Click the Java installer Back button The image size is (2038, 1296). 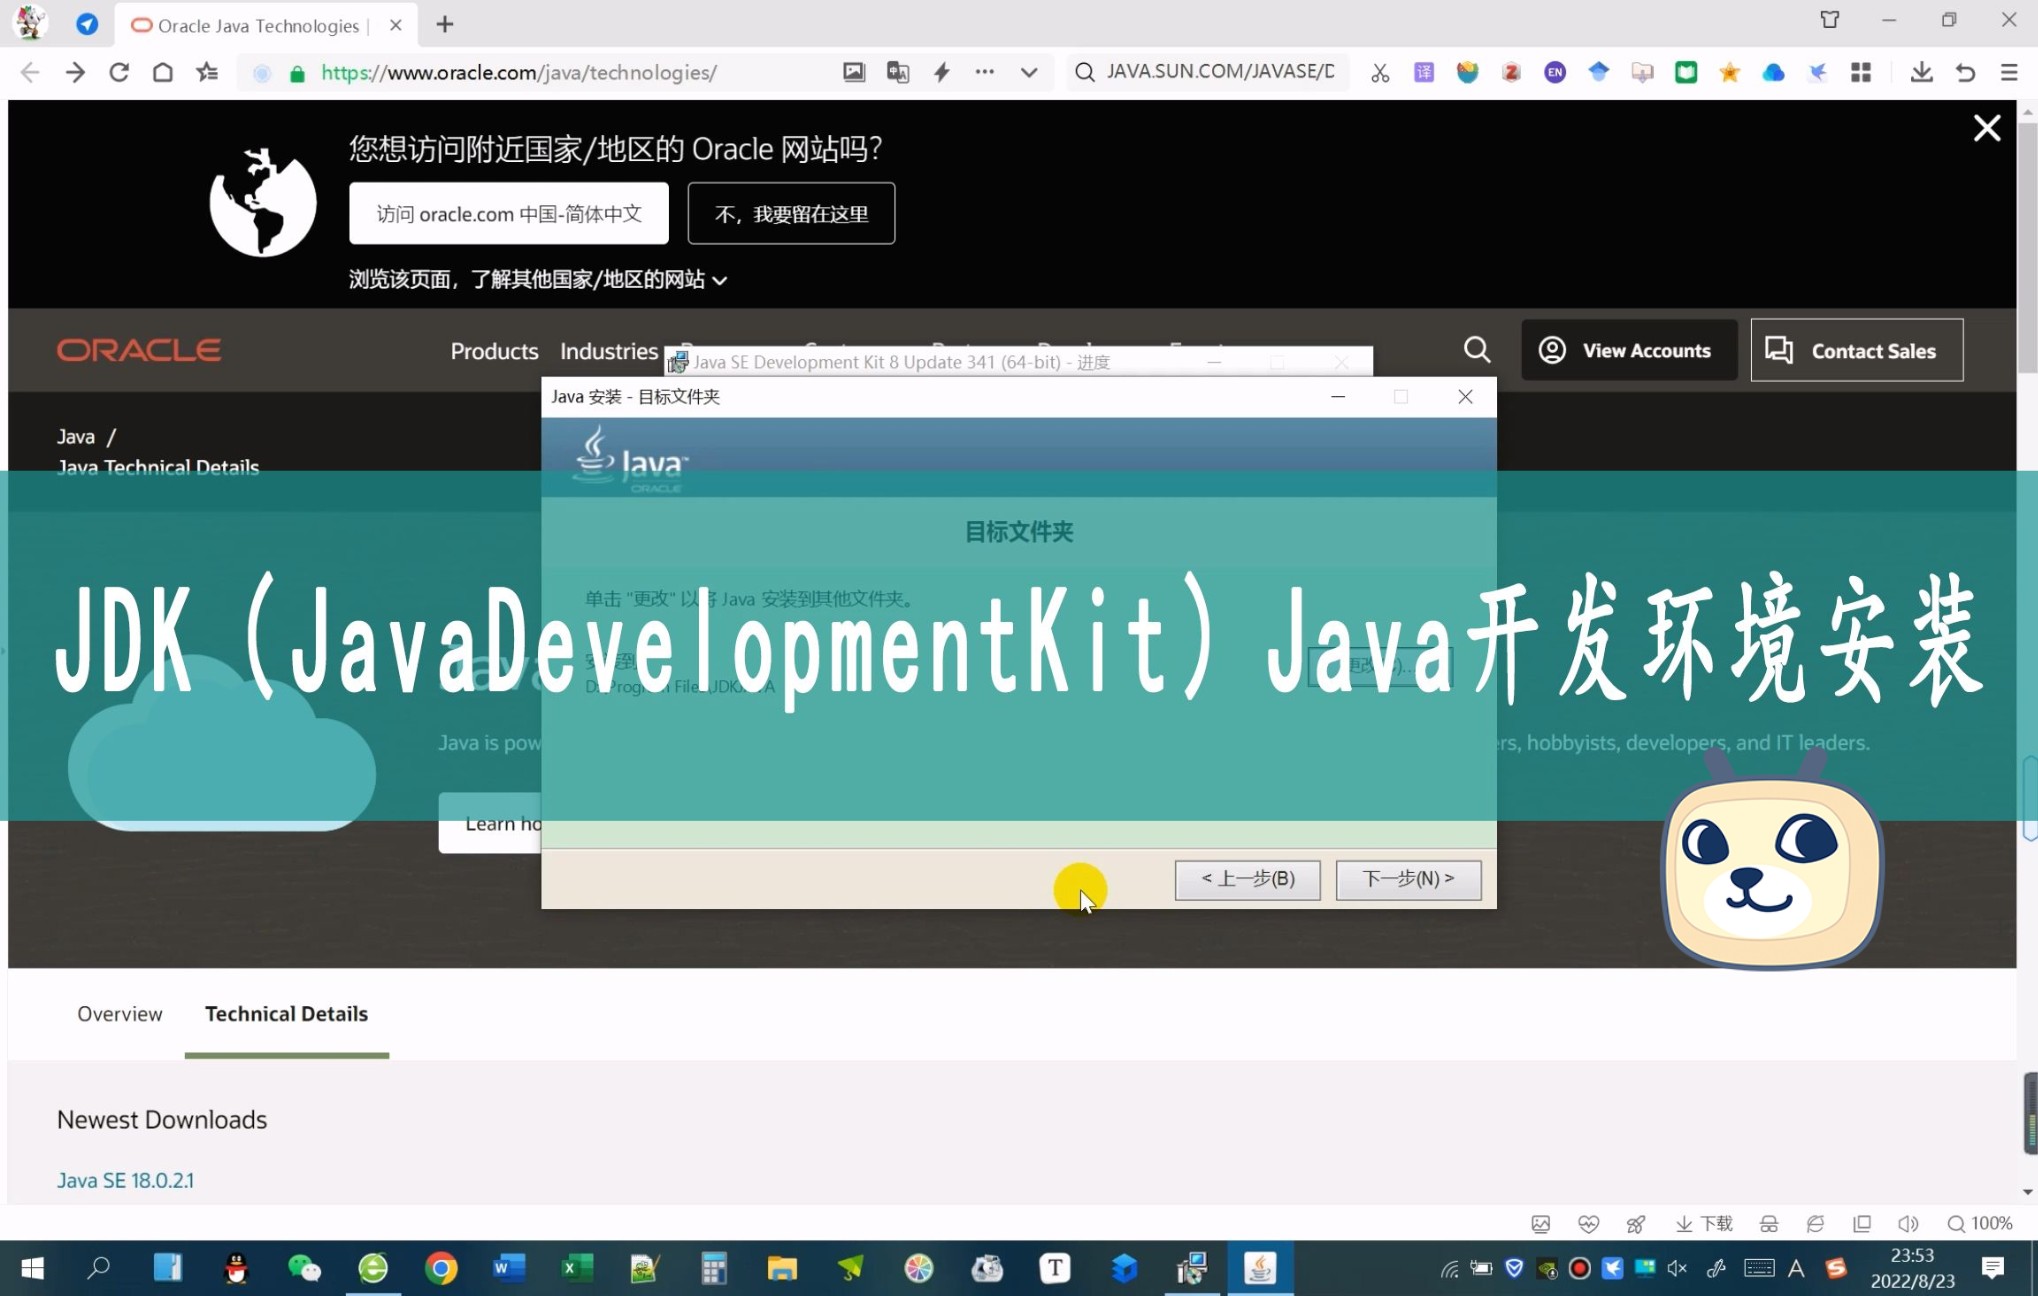pos(1246,878)
